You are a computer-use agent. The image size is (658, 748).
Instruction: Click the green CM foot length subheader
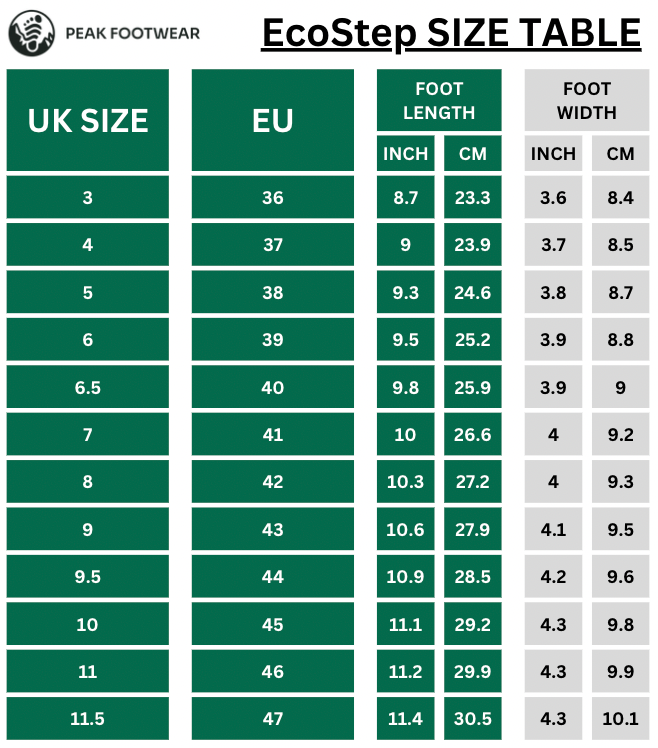tap(472, 154)
